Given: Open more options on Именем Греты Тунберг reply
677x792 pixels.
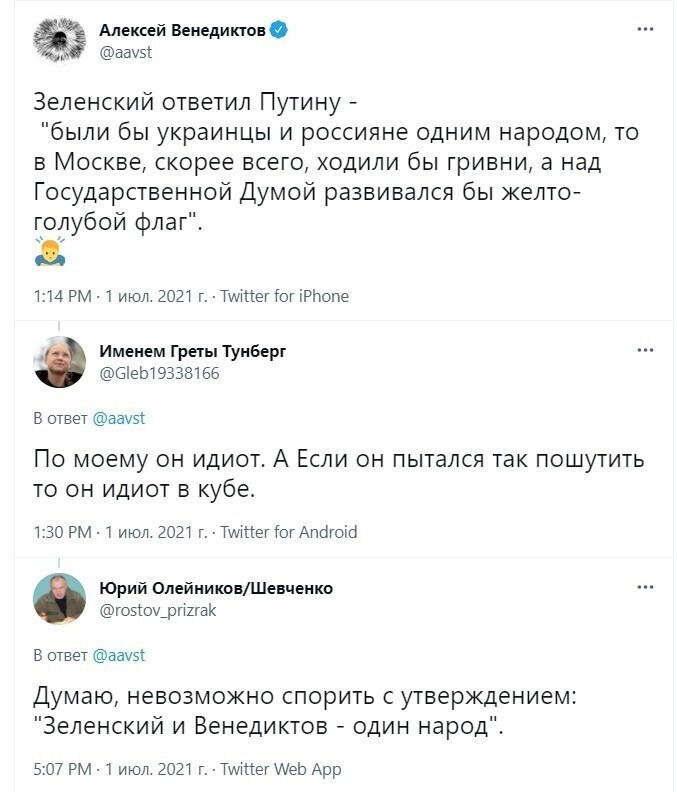Looking at the screenshot, I should 645,350.
